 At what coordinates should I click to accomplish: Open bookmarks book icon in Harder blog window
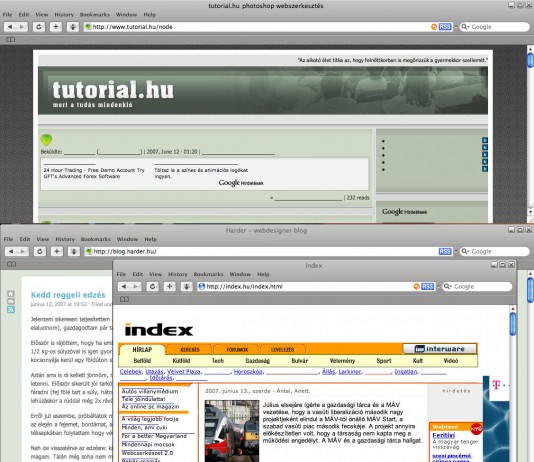point(12,264)
